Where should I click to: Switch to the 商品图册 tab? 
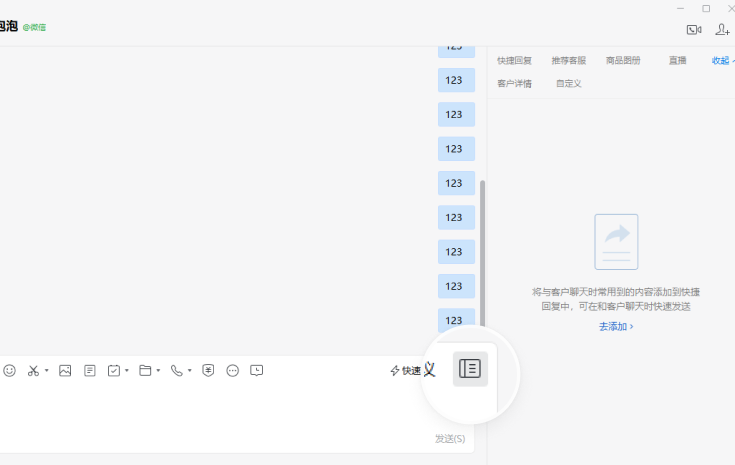[x=623, y=61]
